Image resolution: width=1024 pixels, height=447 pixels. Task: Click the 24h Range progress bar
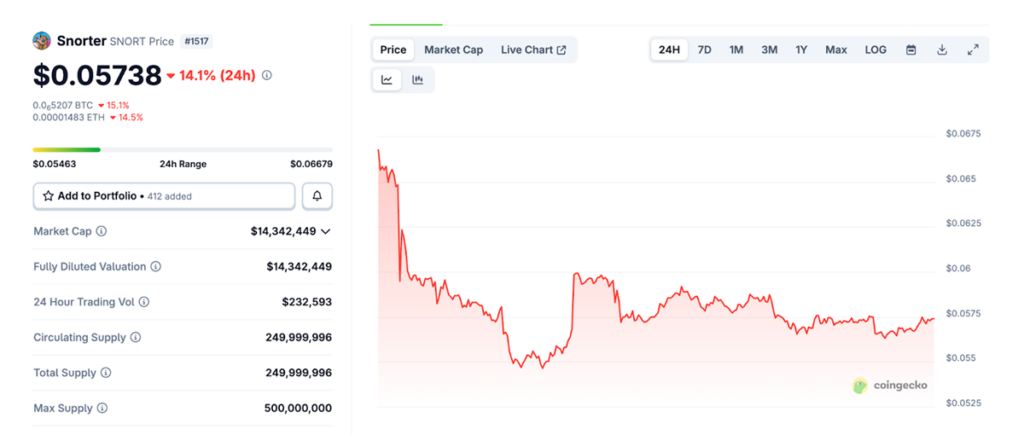[x=182, y=150]
